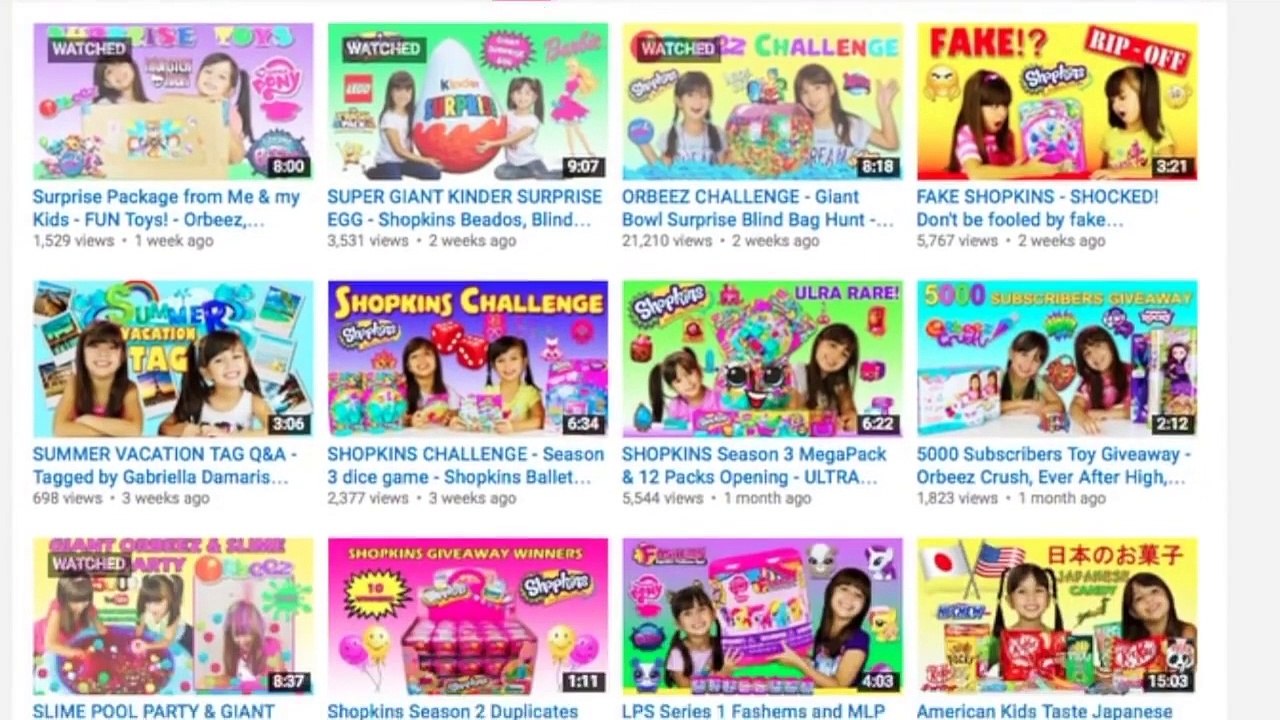Open the Shopkins Challenge dice game thumbnail
This screenshot has width=1280, height=720.
click(467, 359)
